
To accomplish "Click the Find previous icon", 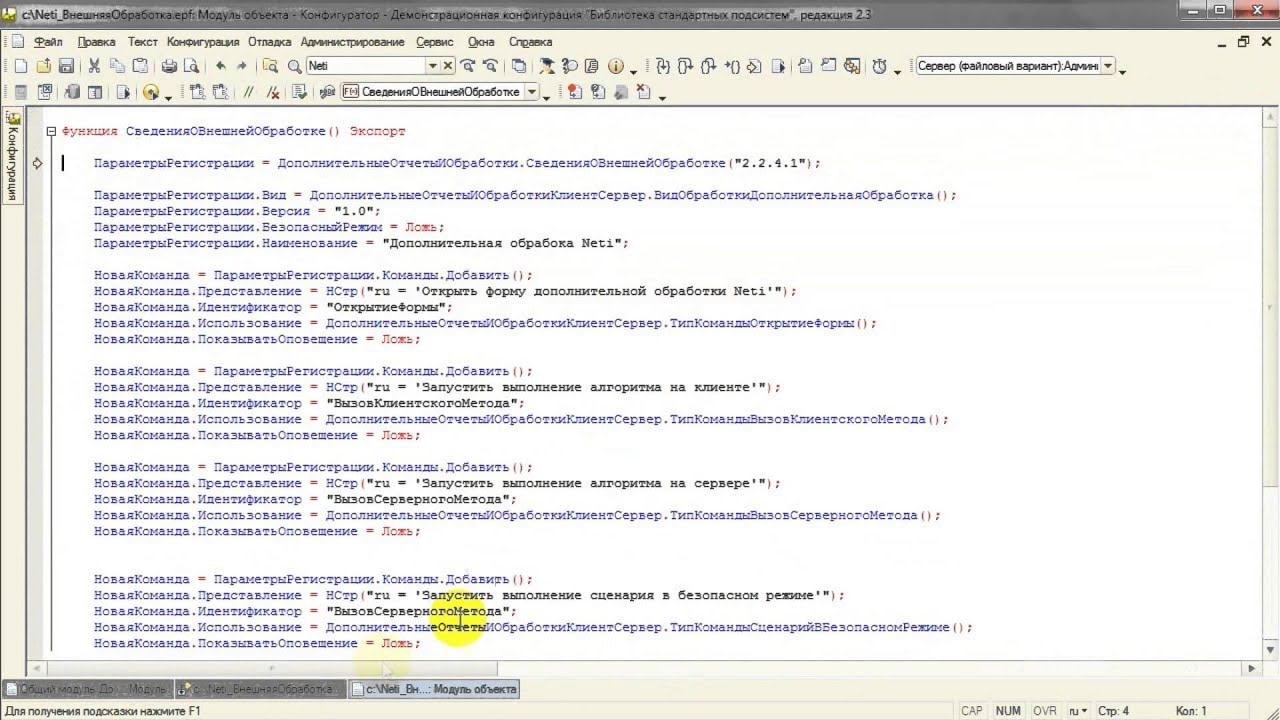I will (x=491, y=66).
